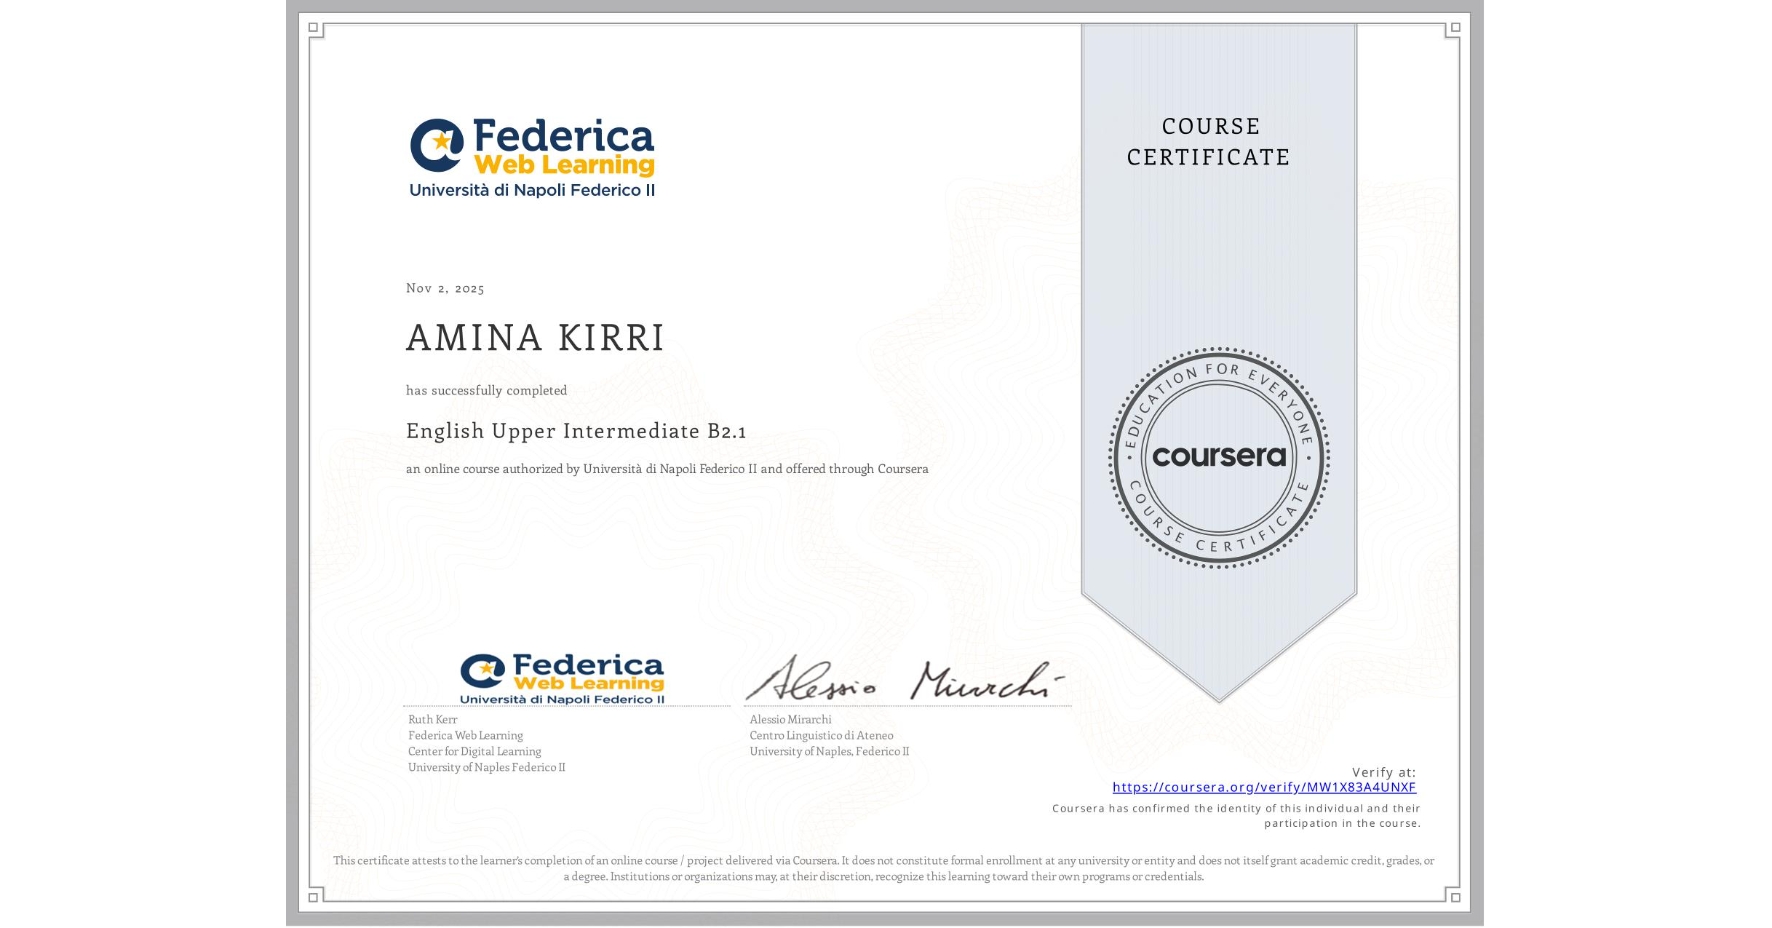Click the name Ruth Kerr

point(432,720)
